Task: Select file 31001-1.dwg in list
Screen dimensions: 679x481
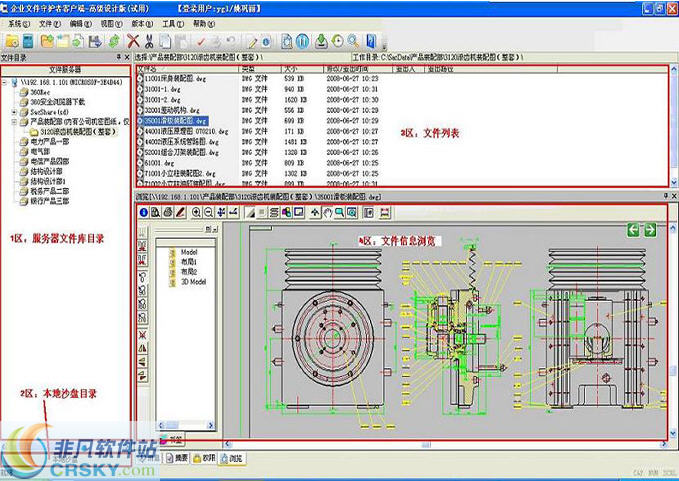Action: coord(162,89)
